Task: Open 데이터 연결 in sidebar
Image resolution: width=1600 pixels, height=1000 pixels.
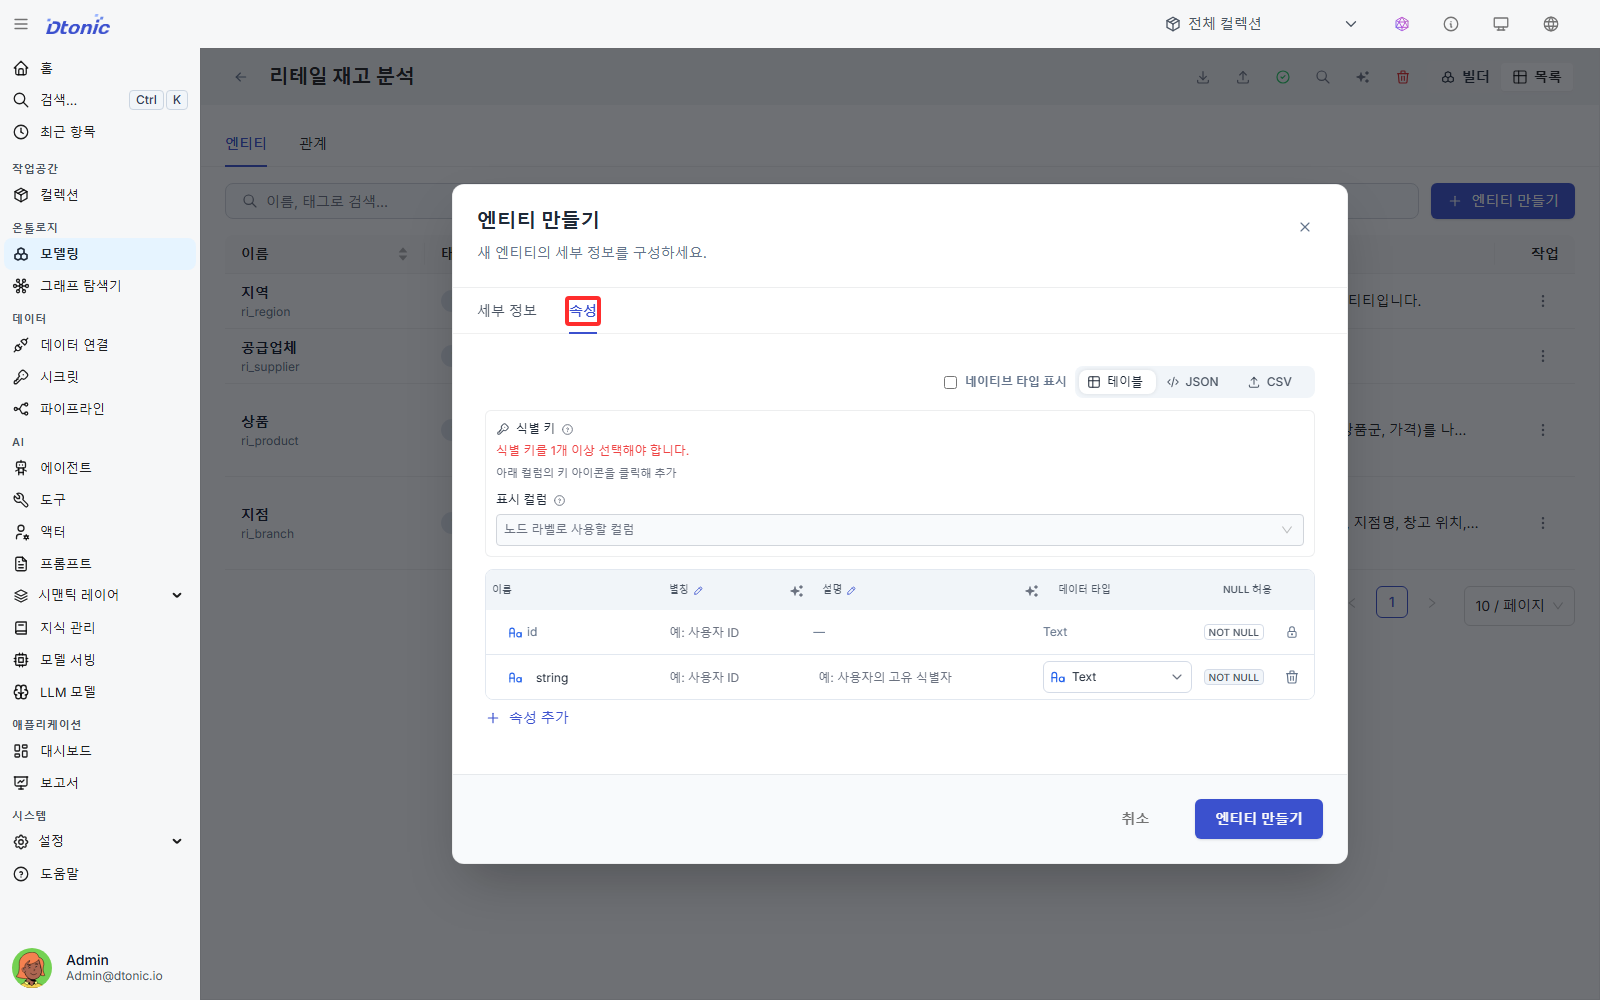Action: click(x=99, y=345)
